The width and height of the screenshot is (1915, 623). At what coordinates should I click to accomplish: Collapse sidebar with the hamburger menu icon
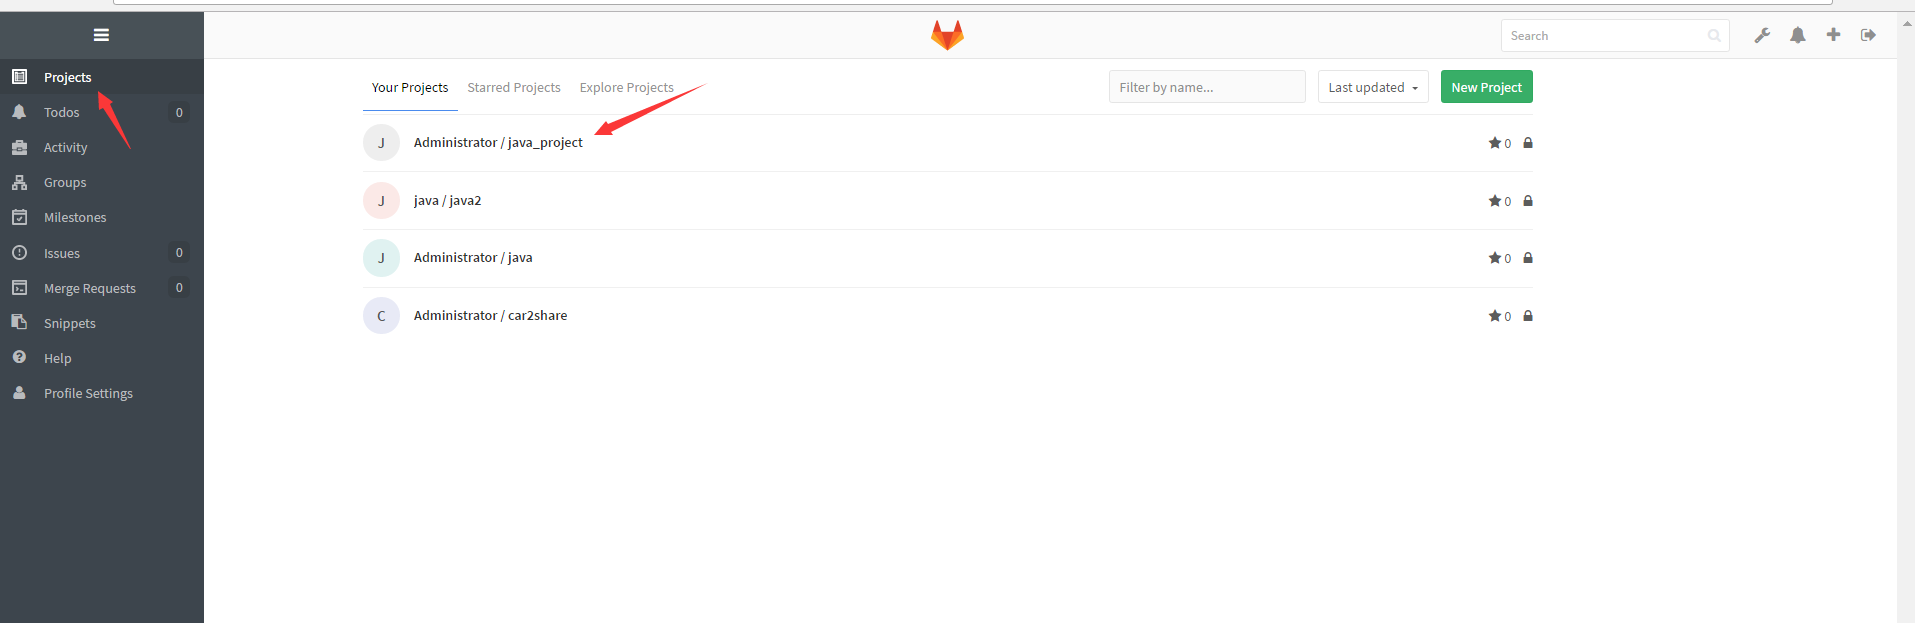click(101, 35)
